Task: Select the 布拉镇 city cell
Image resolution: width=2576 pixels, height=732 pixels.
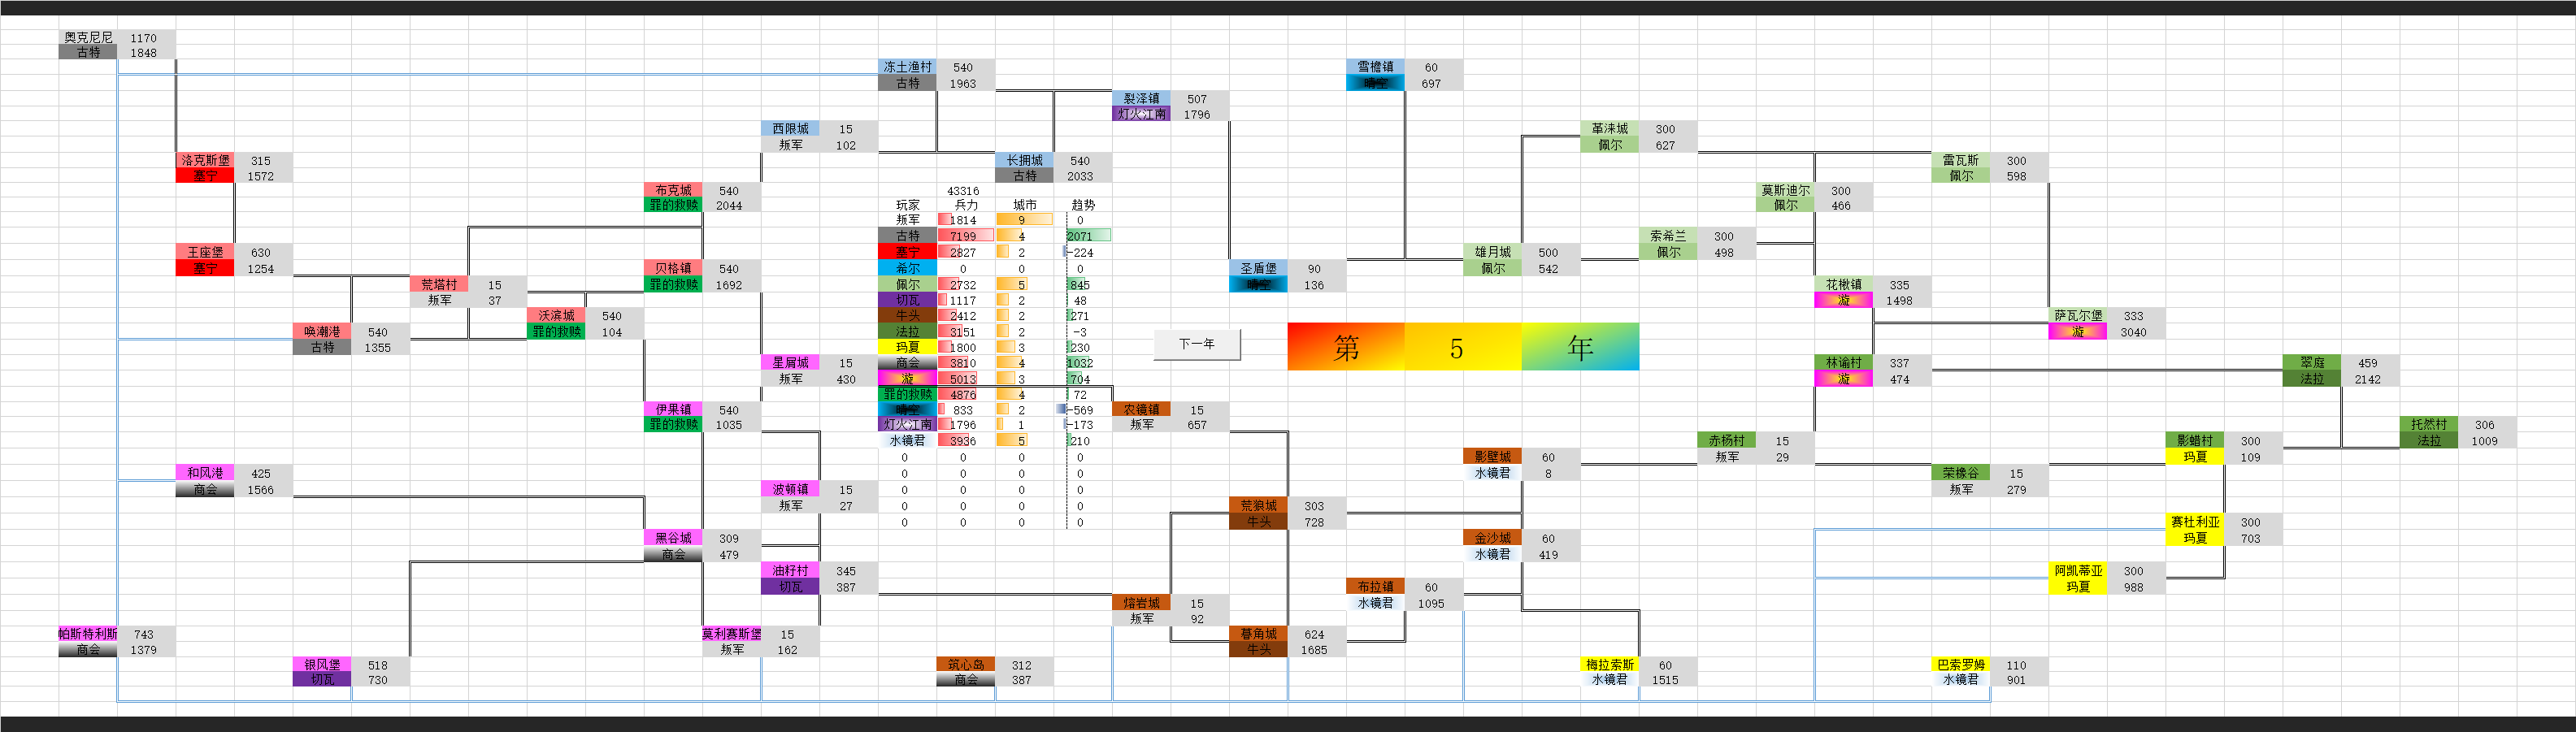Action: [x=1375, y=587]
